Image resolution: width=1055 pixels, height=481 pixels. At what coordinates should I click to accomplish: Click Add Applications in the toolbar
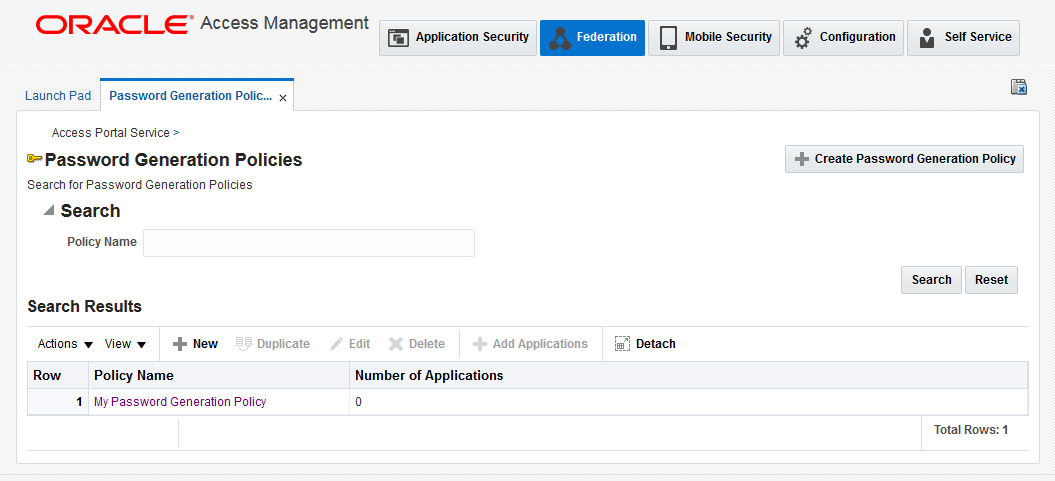point(530,344)
